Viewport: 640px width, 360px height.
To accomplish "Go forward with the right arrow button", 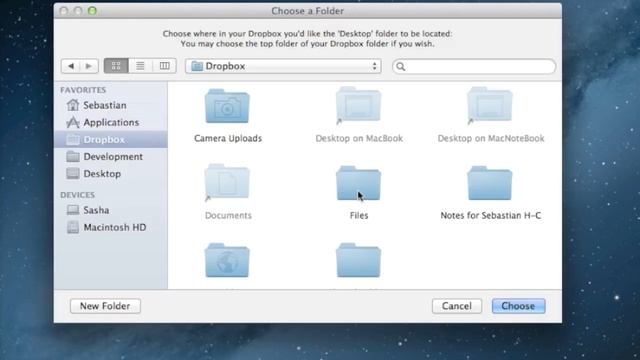I will (89, 66).
